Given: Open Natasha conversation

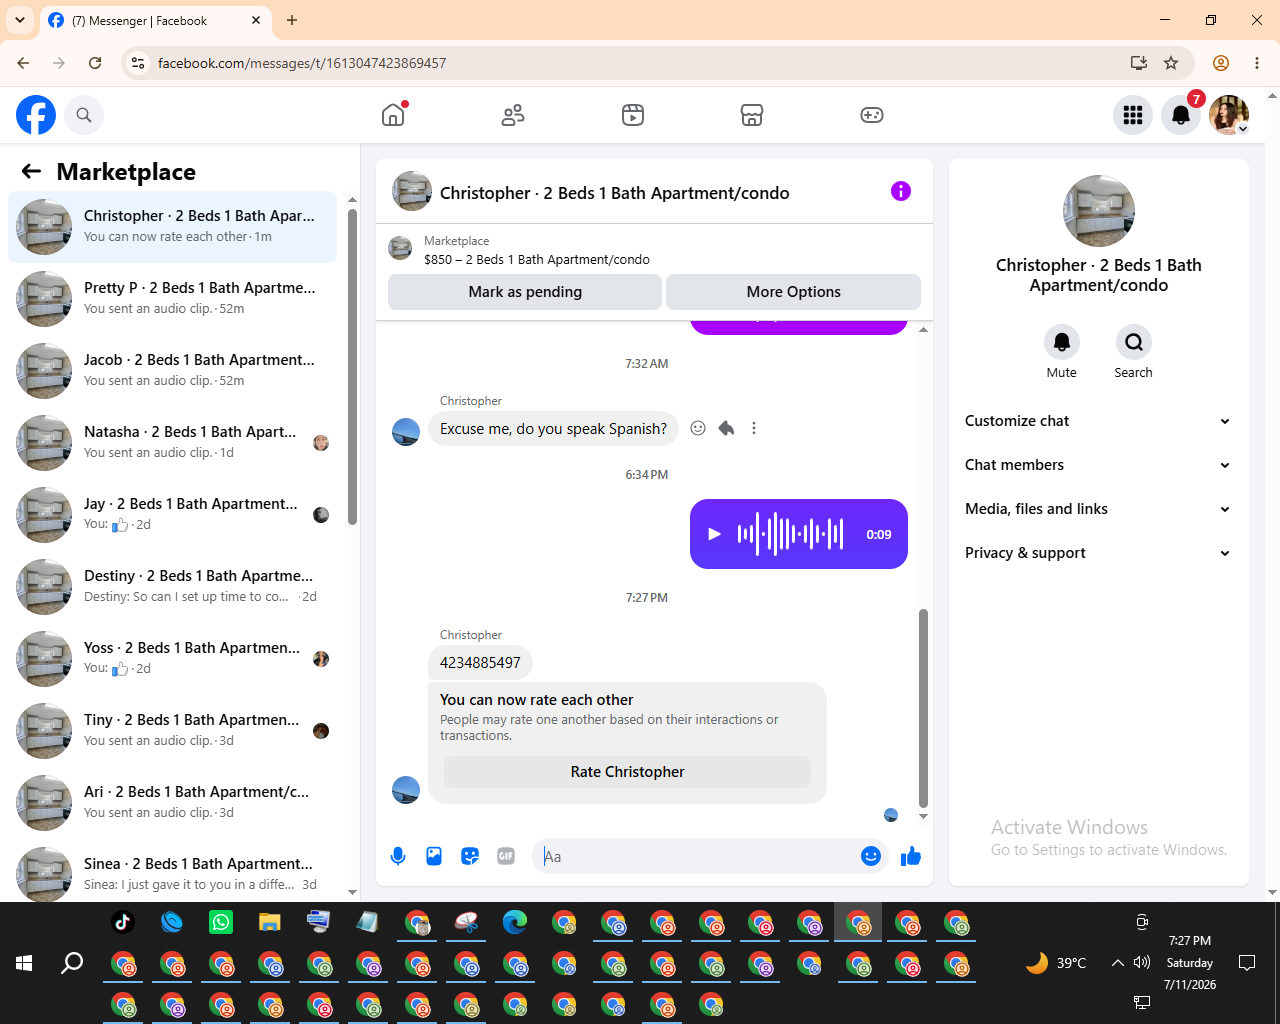Looking at the screenshot, I should tap(173, 443).
